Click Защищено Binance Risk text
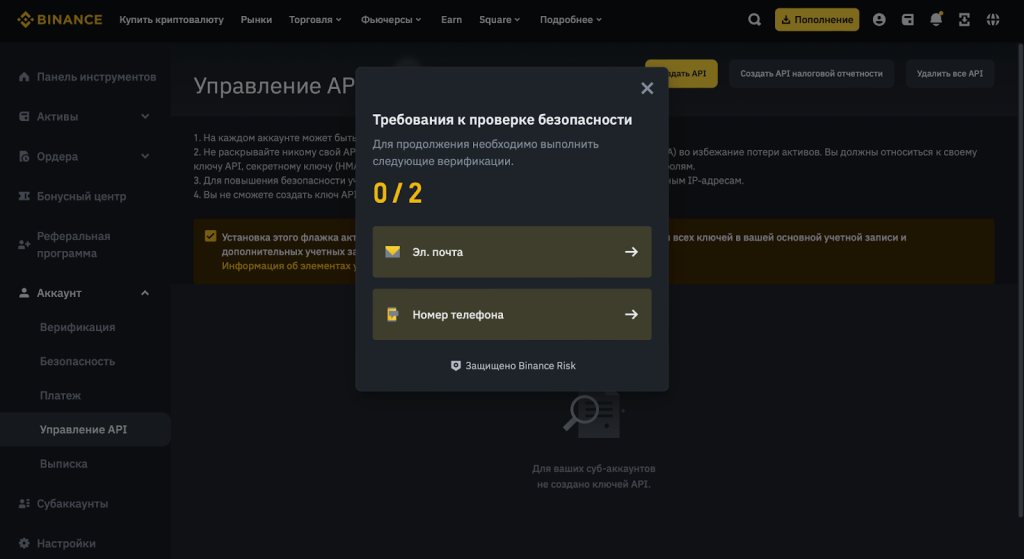 point(520,366)
